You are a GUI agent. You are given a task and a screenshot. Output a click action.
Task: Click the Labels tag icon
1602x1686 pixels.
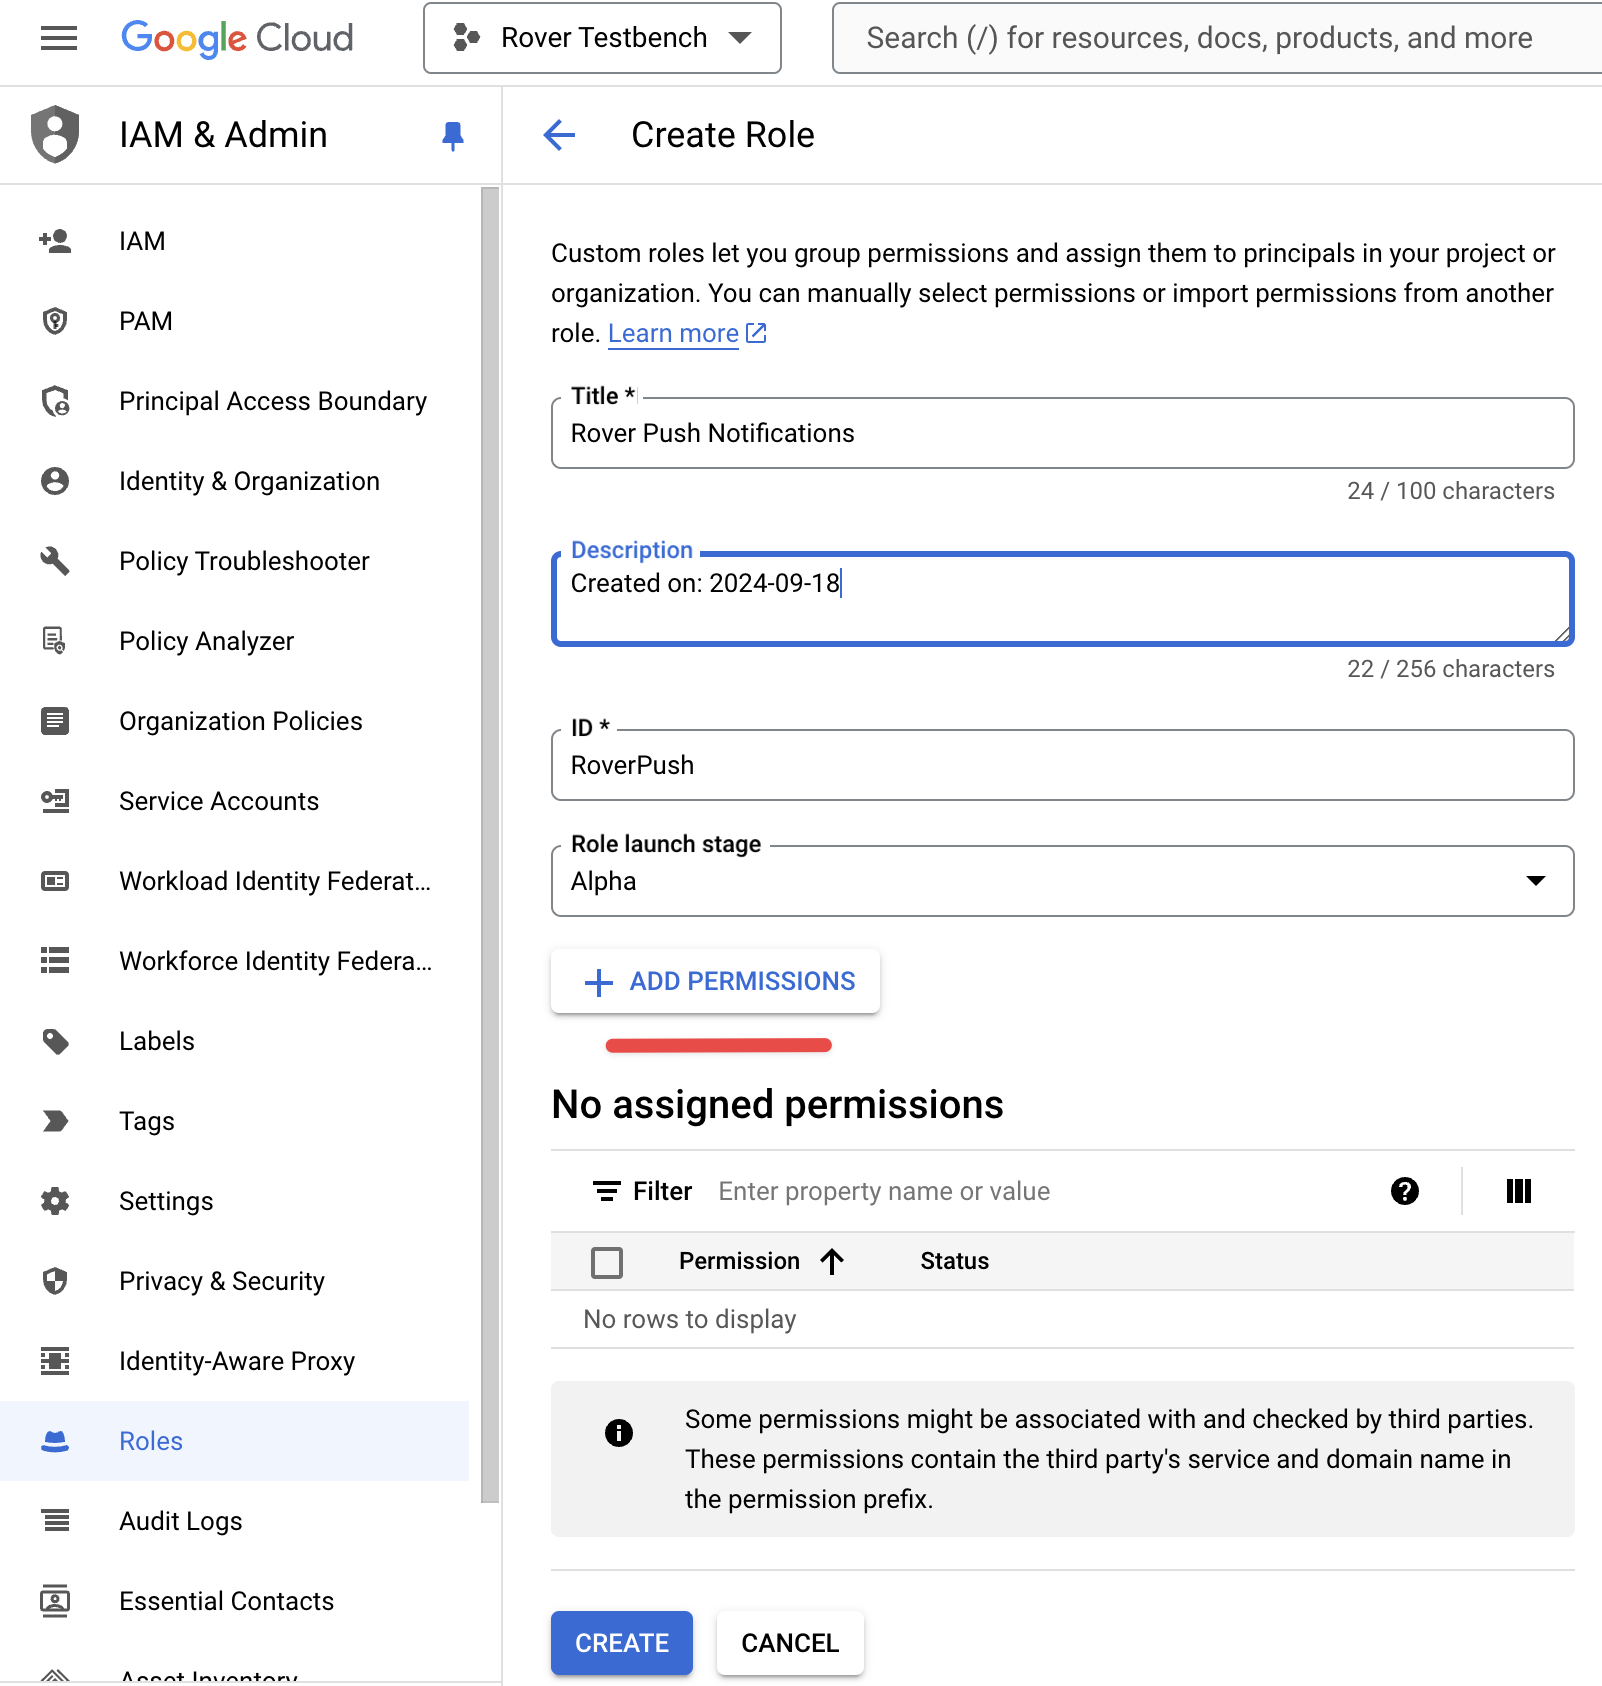click(x=55, y=1041)
